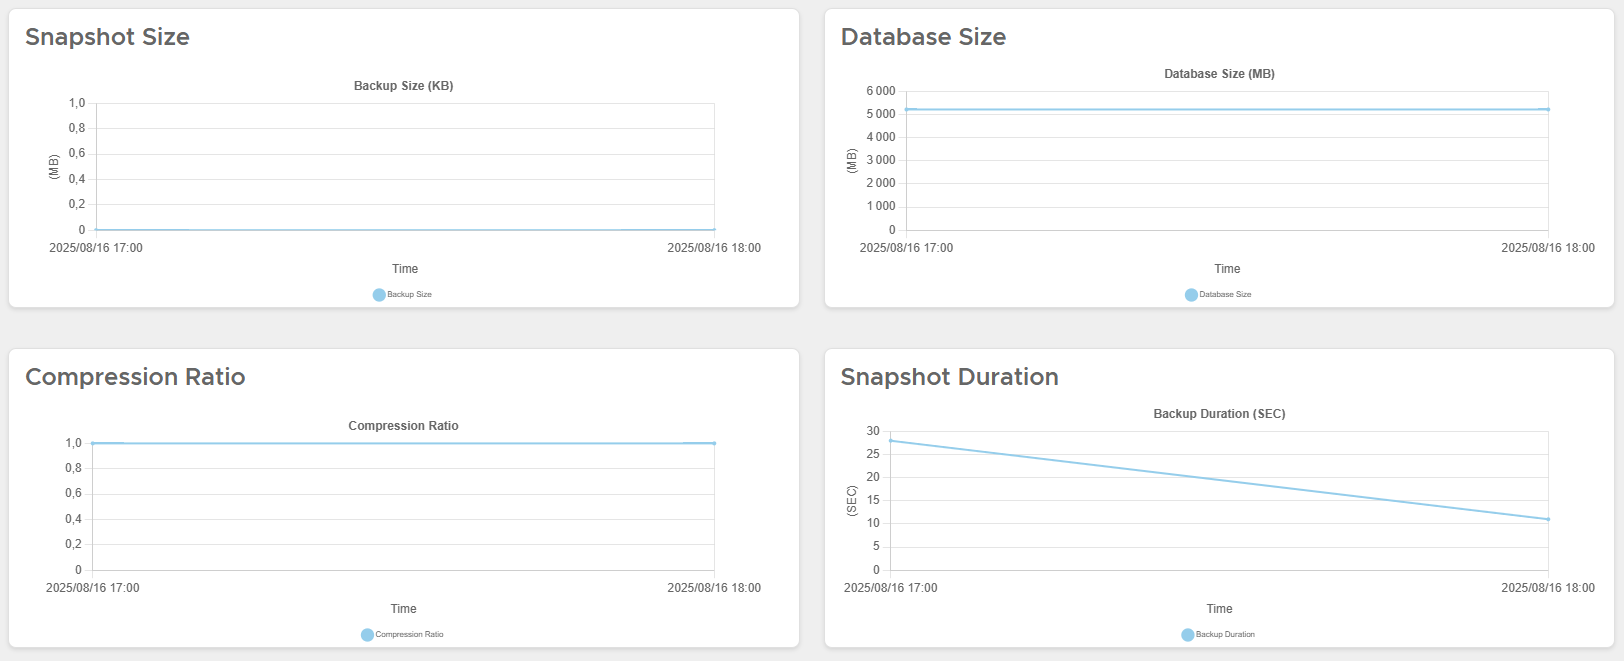Click the Backup Size legend circle
This screenshot has height=661, width=1624.
pyautogui.click(x=379, y=295)
